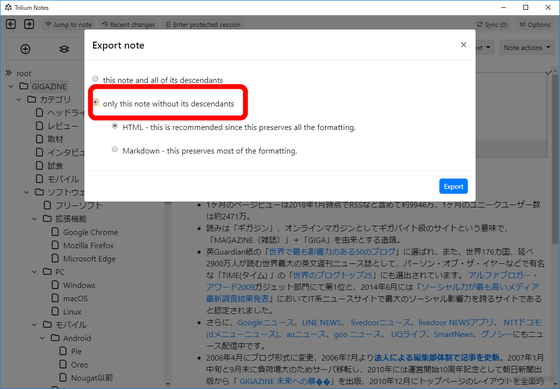Select the フリーソフト note
This screenshot has height=389, width=560.
pos(79,205)
